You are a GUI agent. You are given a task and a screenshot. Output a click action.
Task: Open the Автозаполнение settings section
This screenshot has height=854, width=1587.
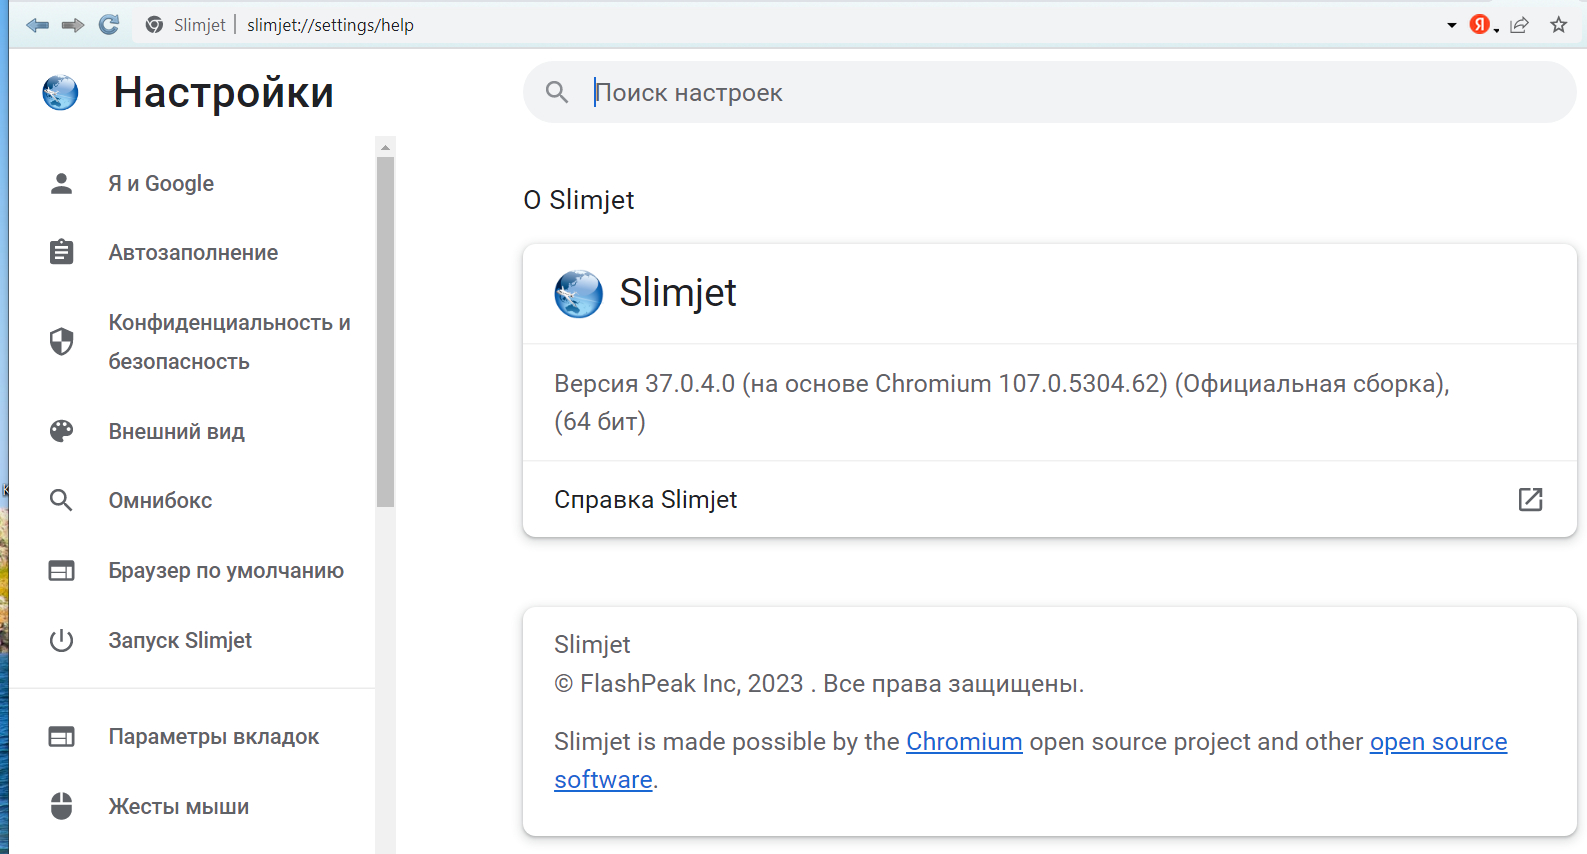click(x=193, y=252)
